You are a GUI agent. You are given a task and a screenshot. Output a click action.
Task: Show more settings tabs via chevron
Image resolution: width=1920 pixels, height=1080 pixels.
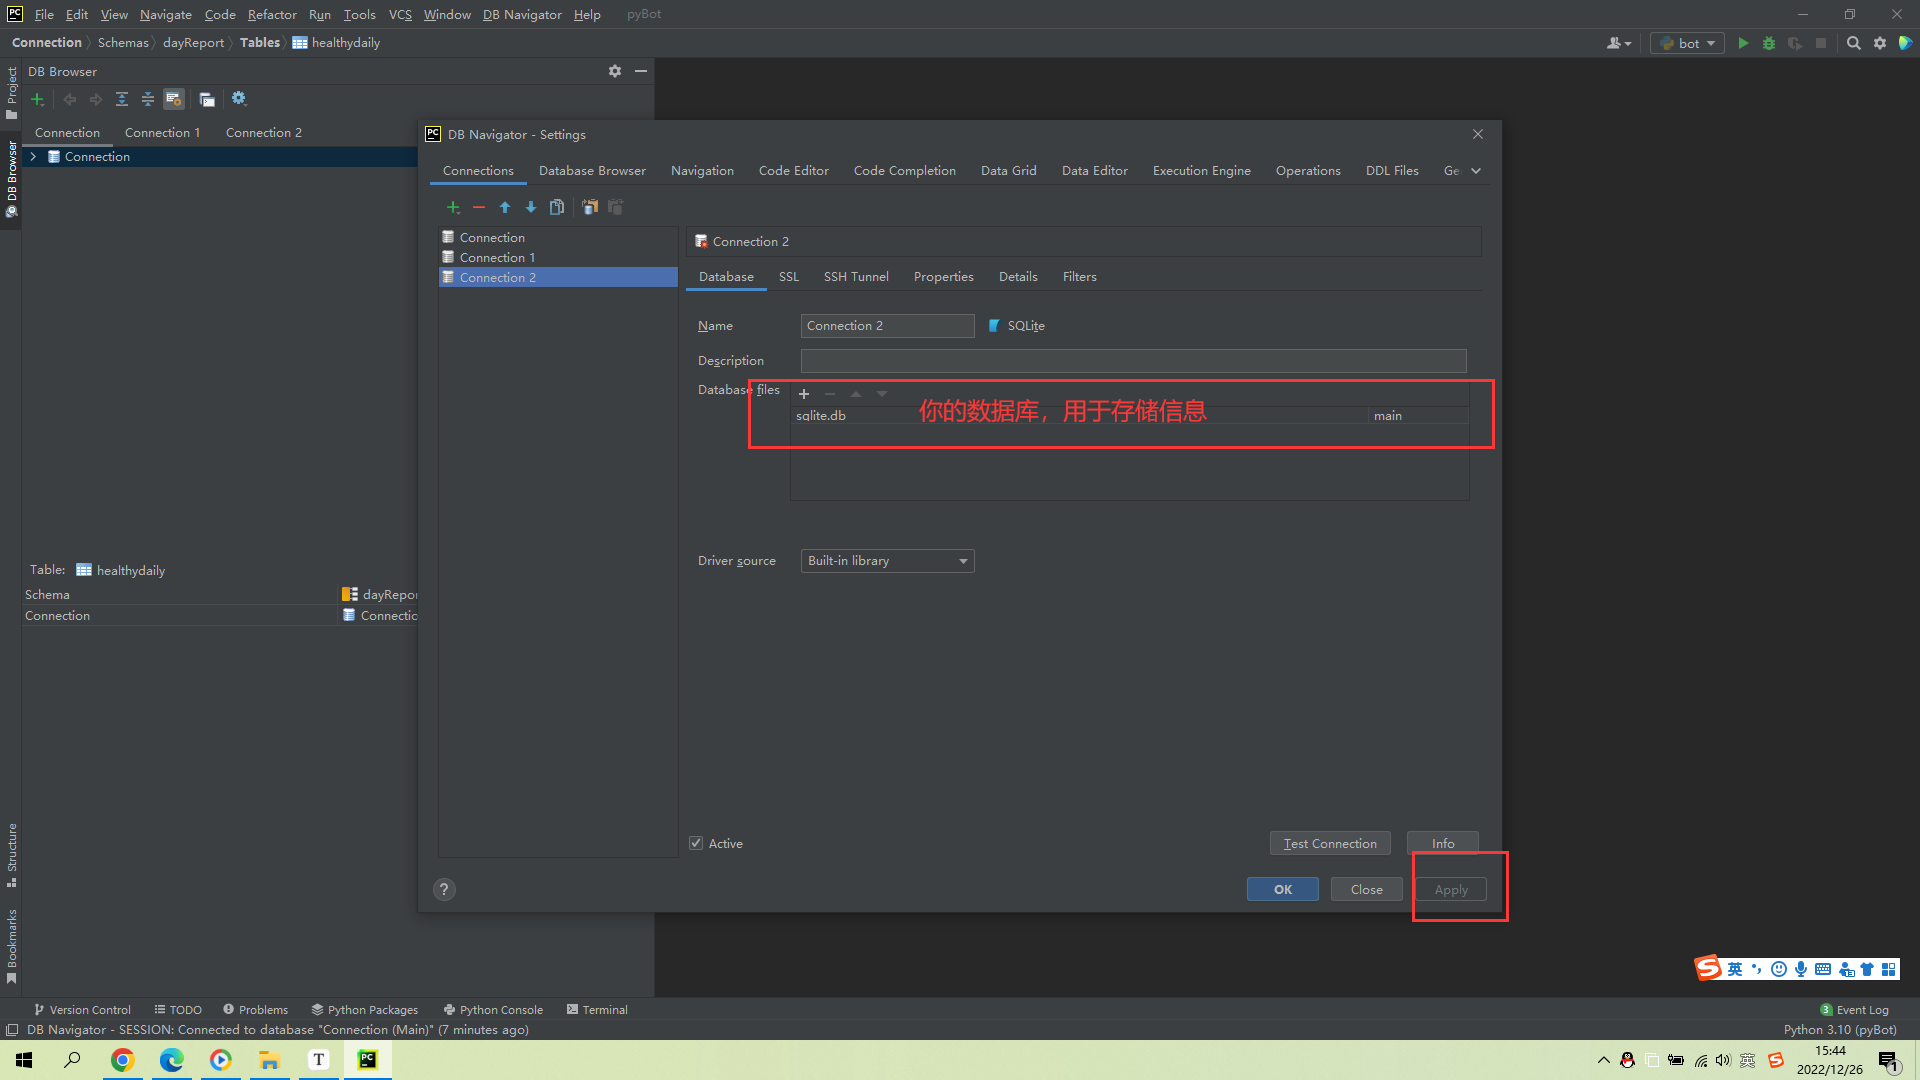tap(1476, 171)
